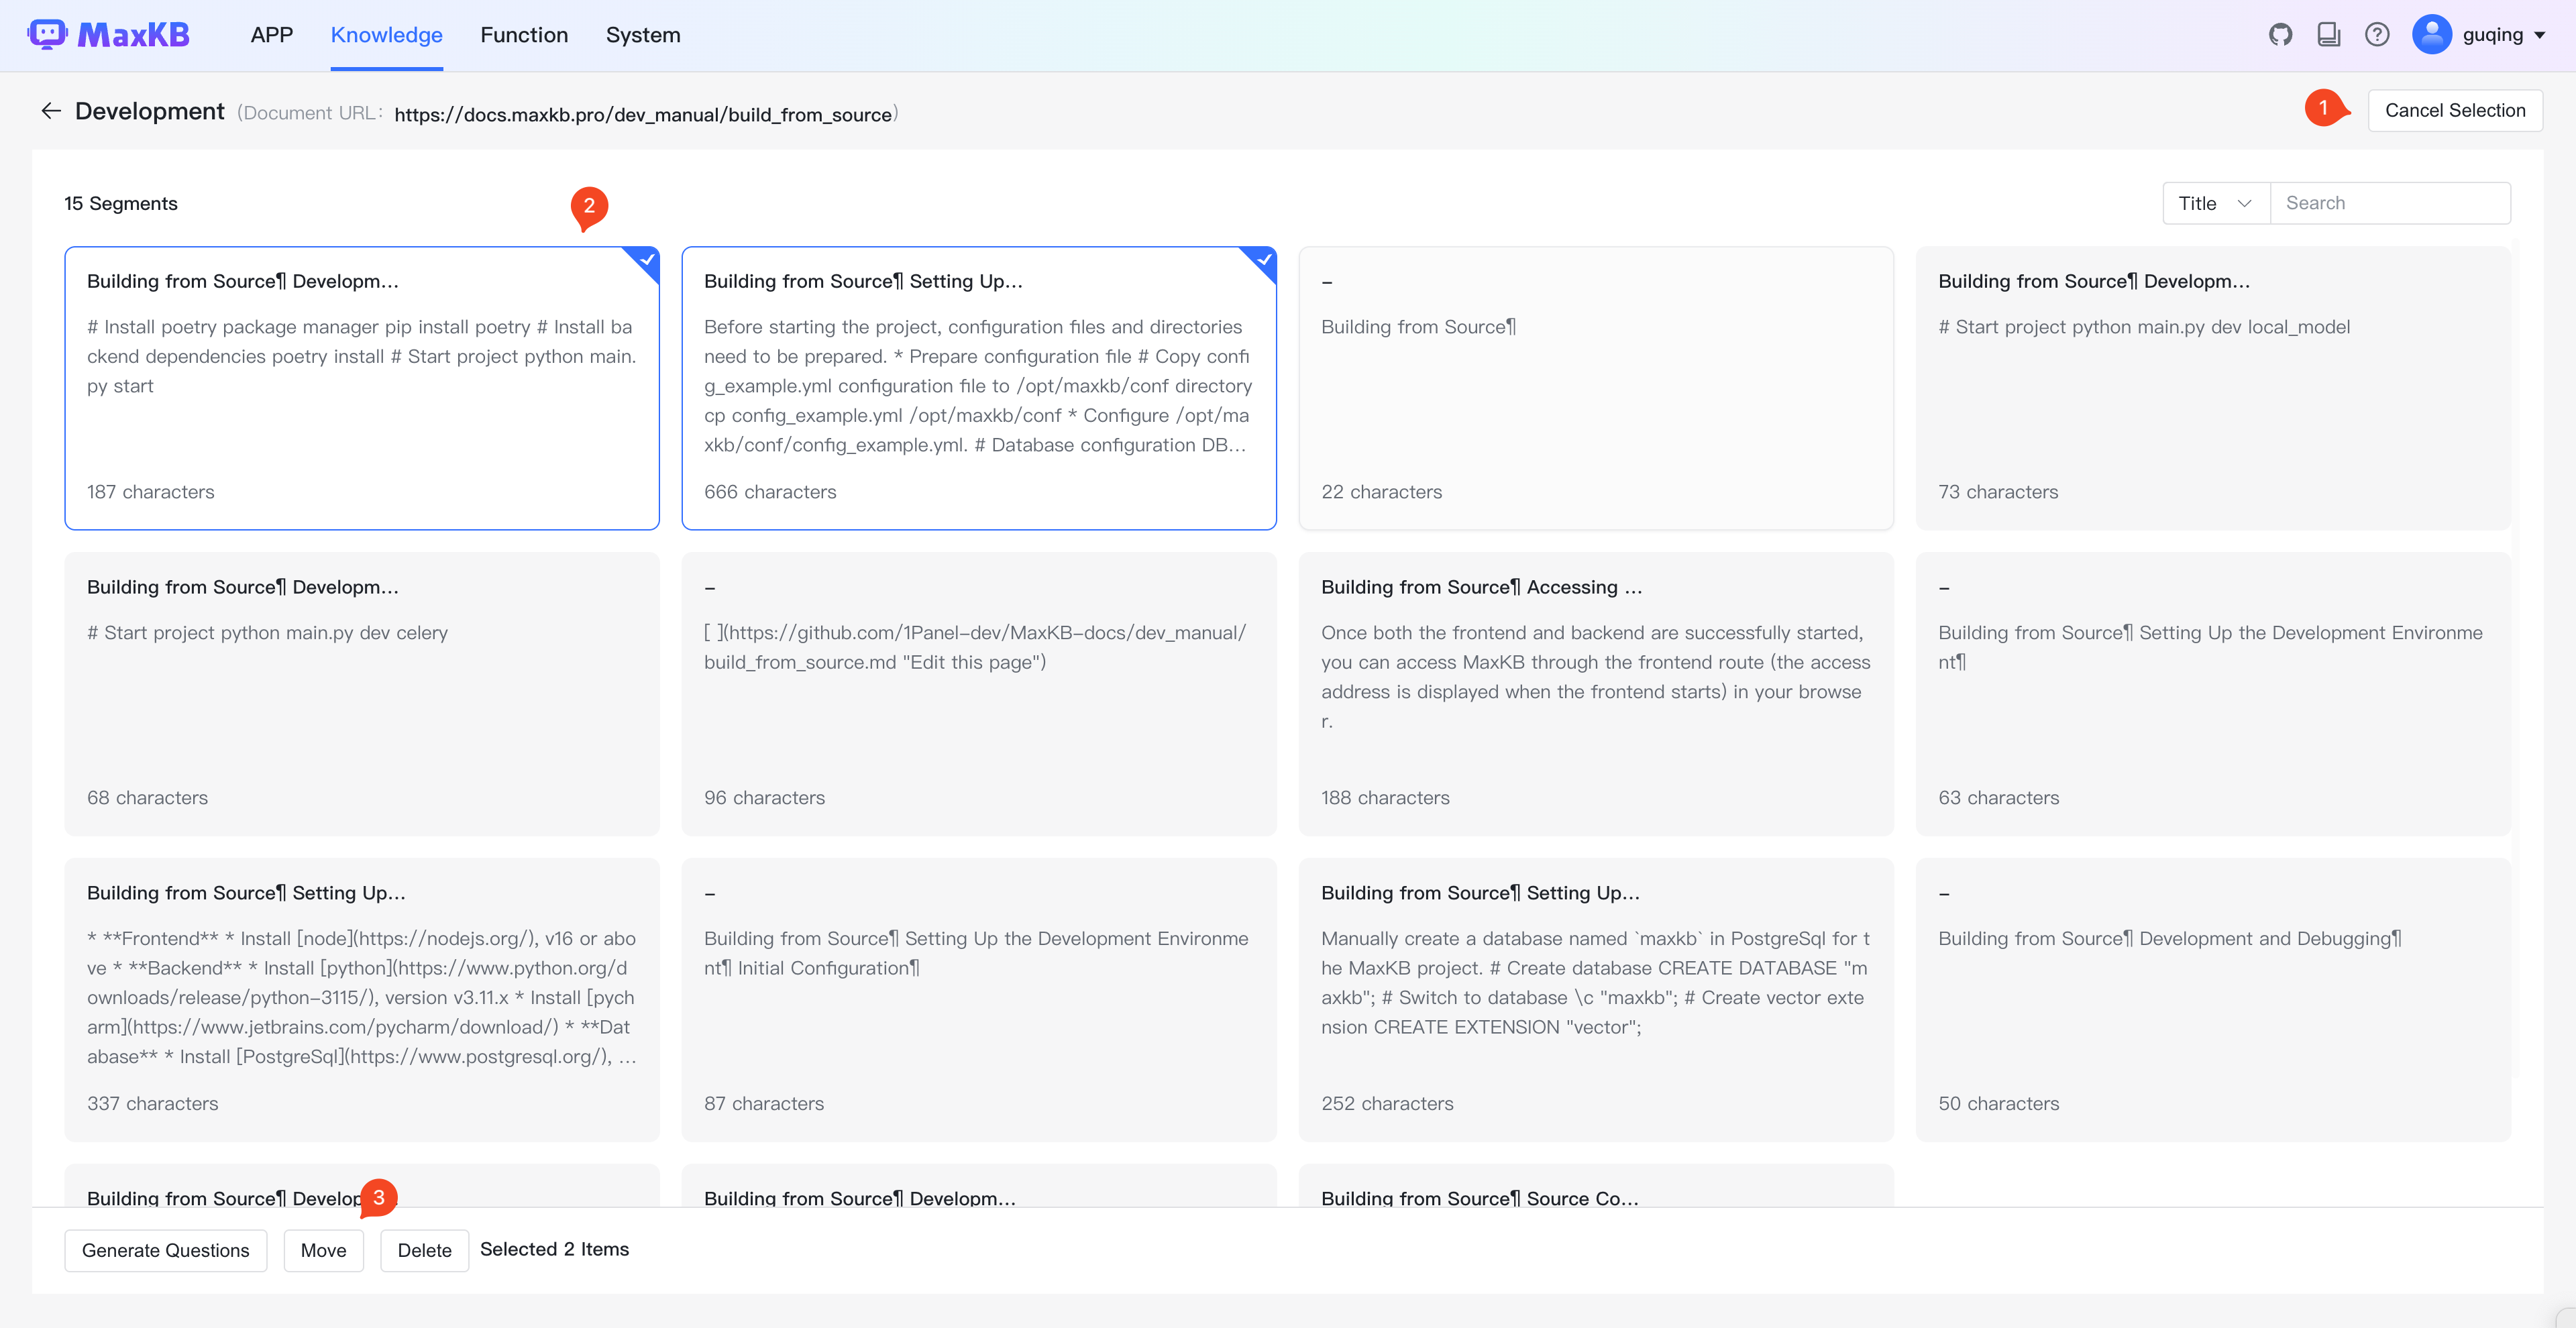Select the Frontend Backend install segment card
Image resolution: width=2576 pixels, height=1328 pixels.
(362, 1000)
